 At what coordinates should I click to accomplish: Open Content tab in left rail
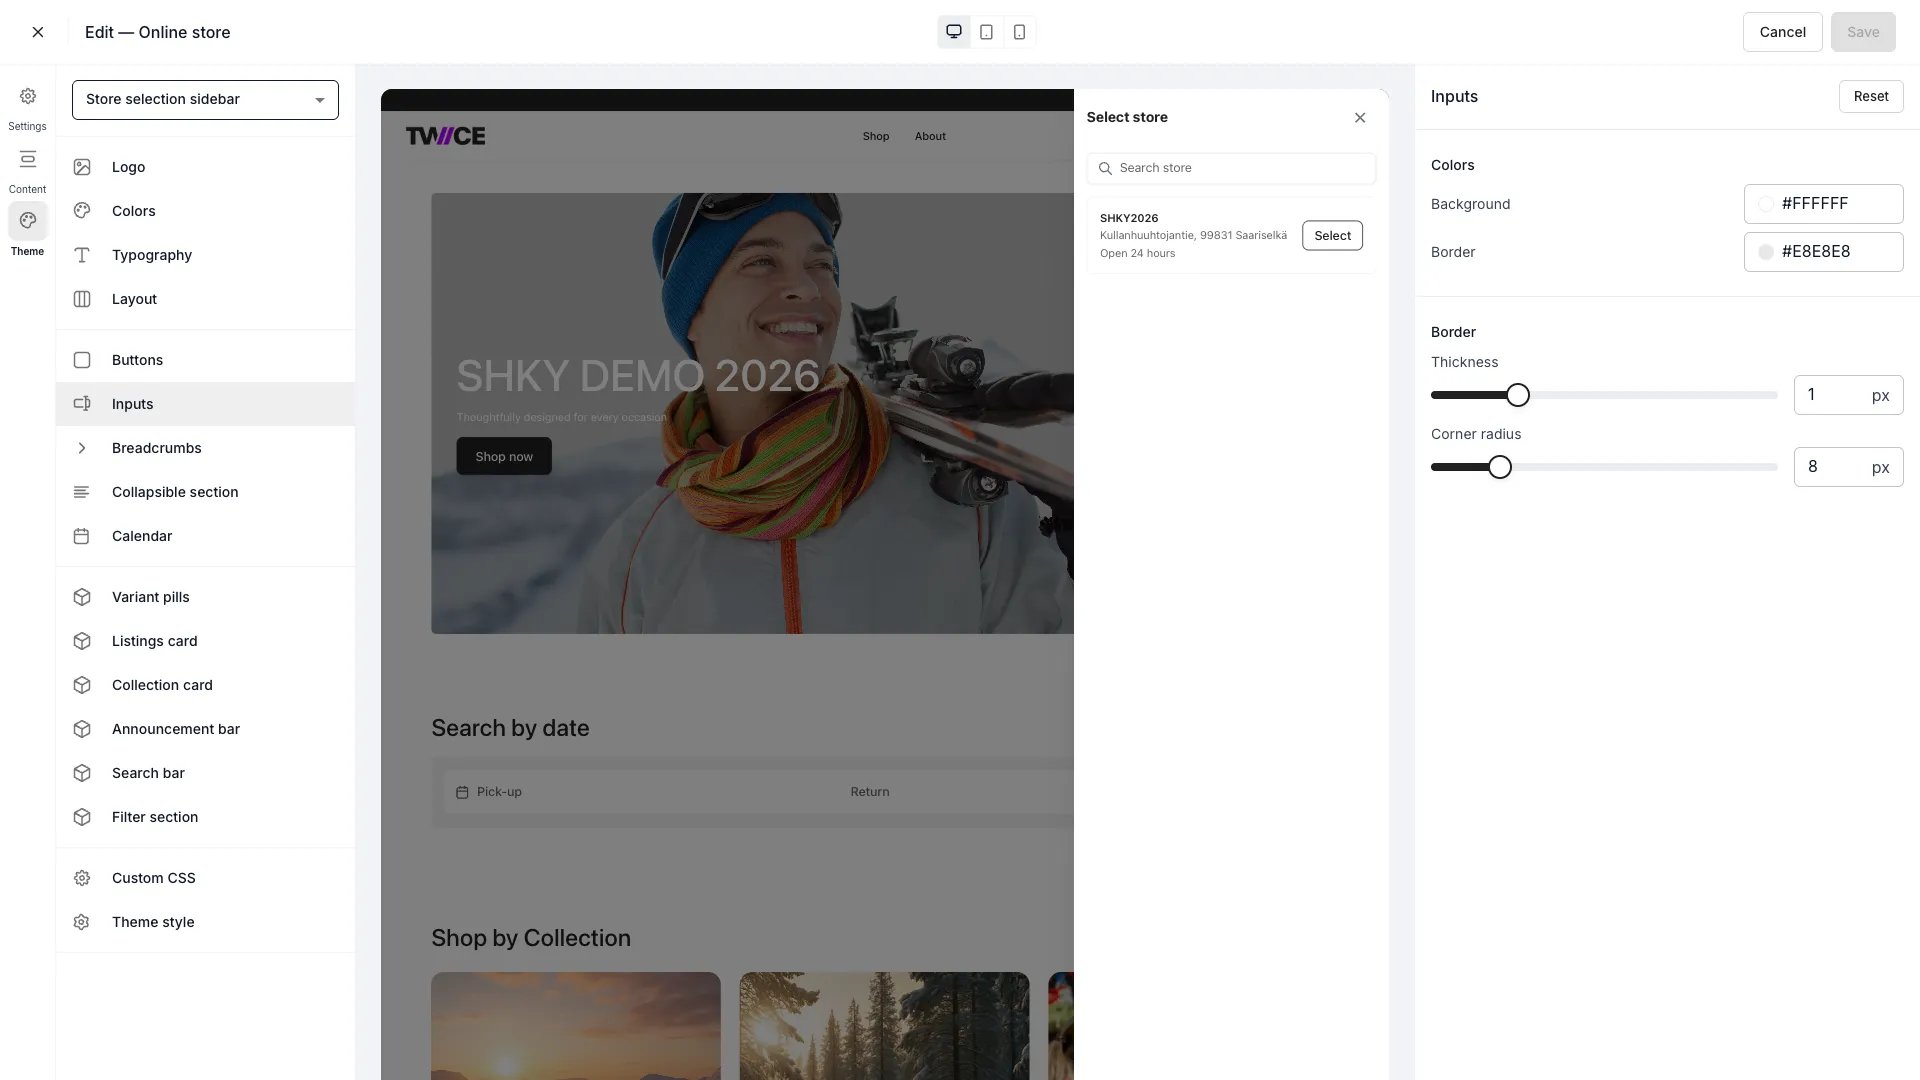[27, 171]
